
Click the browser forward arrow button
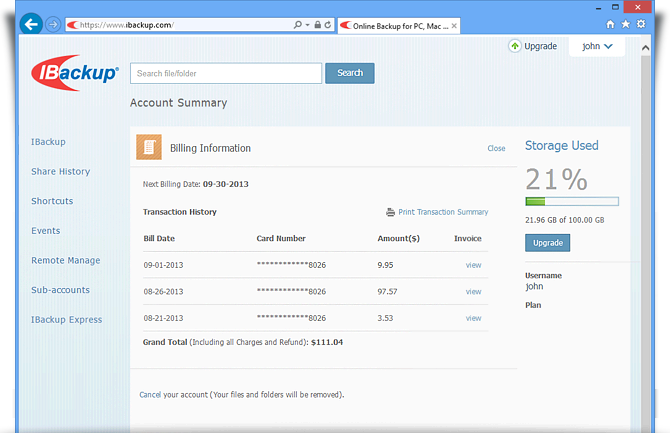53,24
